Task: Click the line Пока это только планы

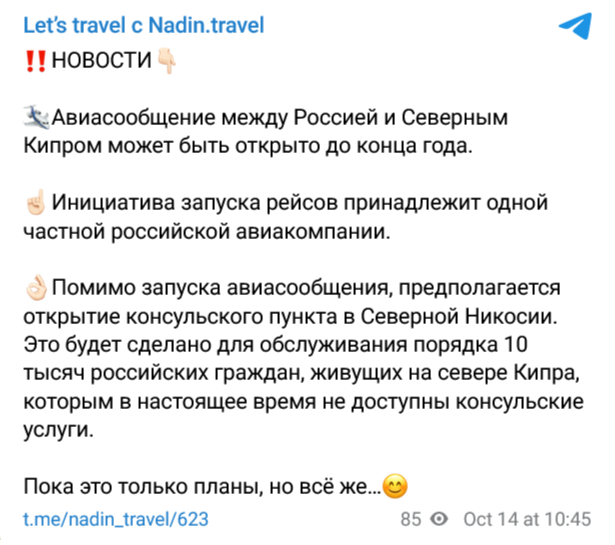Action: pos(202,487)
